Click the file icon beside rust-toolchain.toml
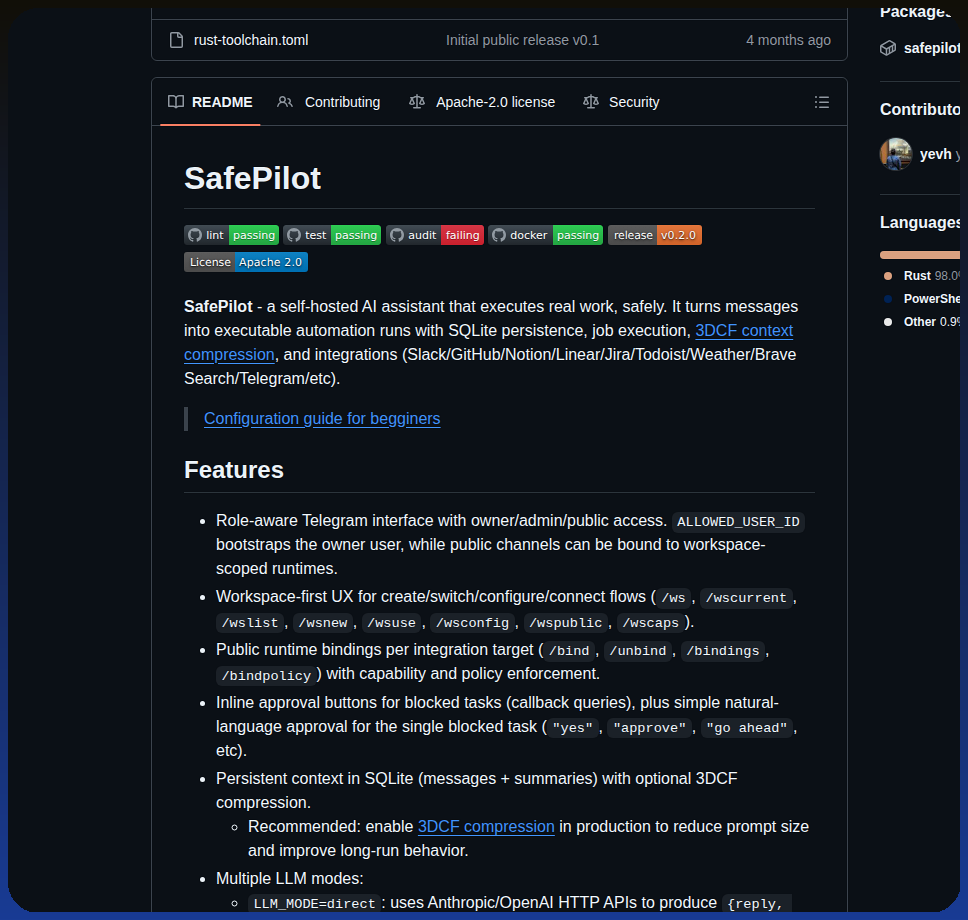This screenshot has width=968, height=920. 177,40
